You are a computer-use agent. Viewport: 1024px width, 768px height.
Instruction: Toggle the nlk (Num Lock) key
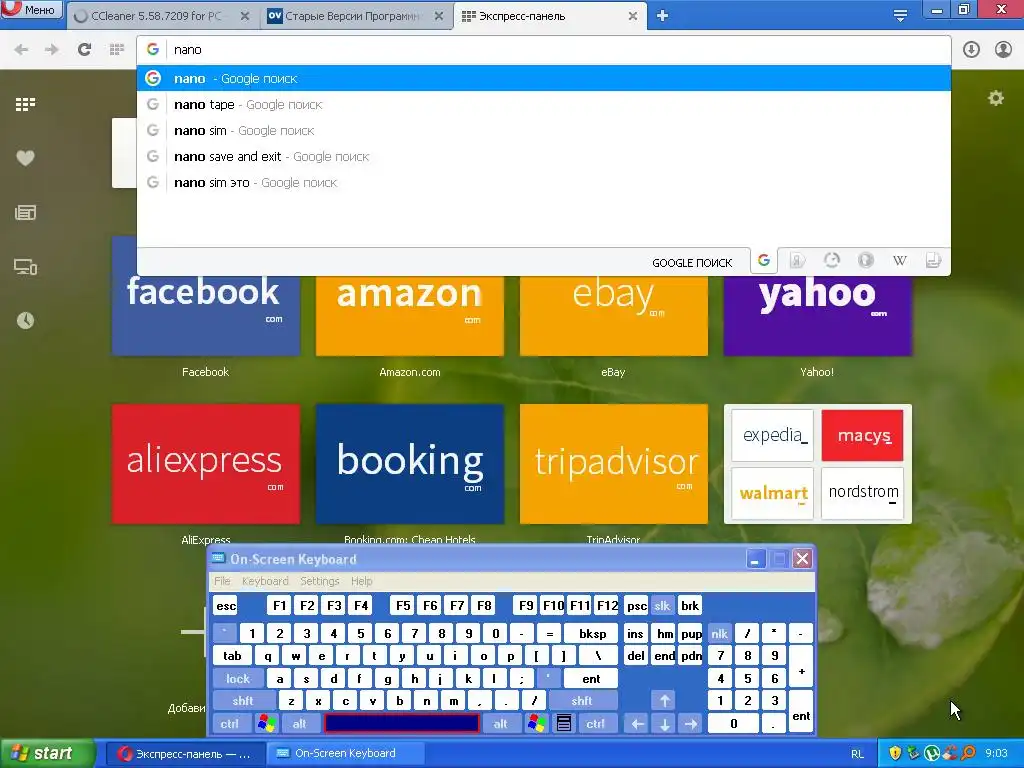click(719, 633)
